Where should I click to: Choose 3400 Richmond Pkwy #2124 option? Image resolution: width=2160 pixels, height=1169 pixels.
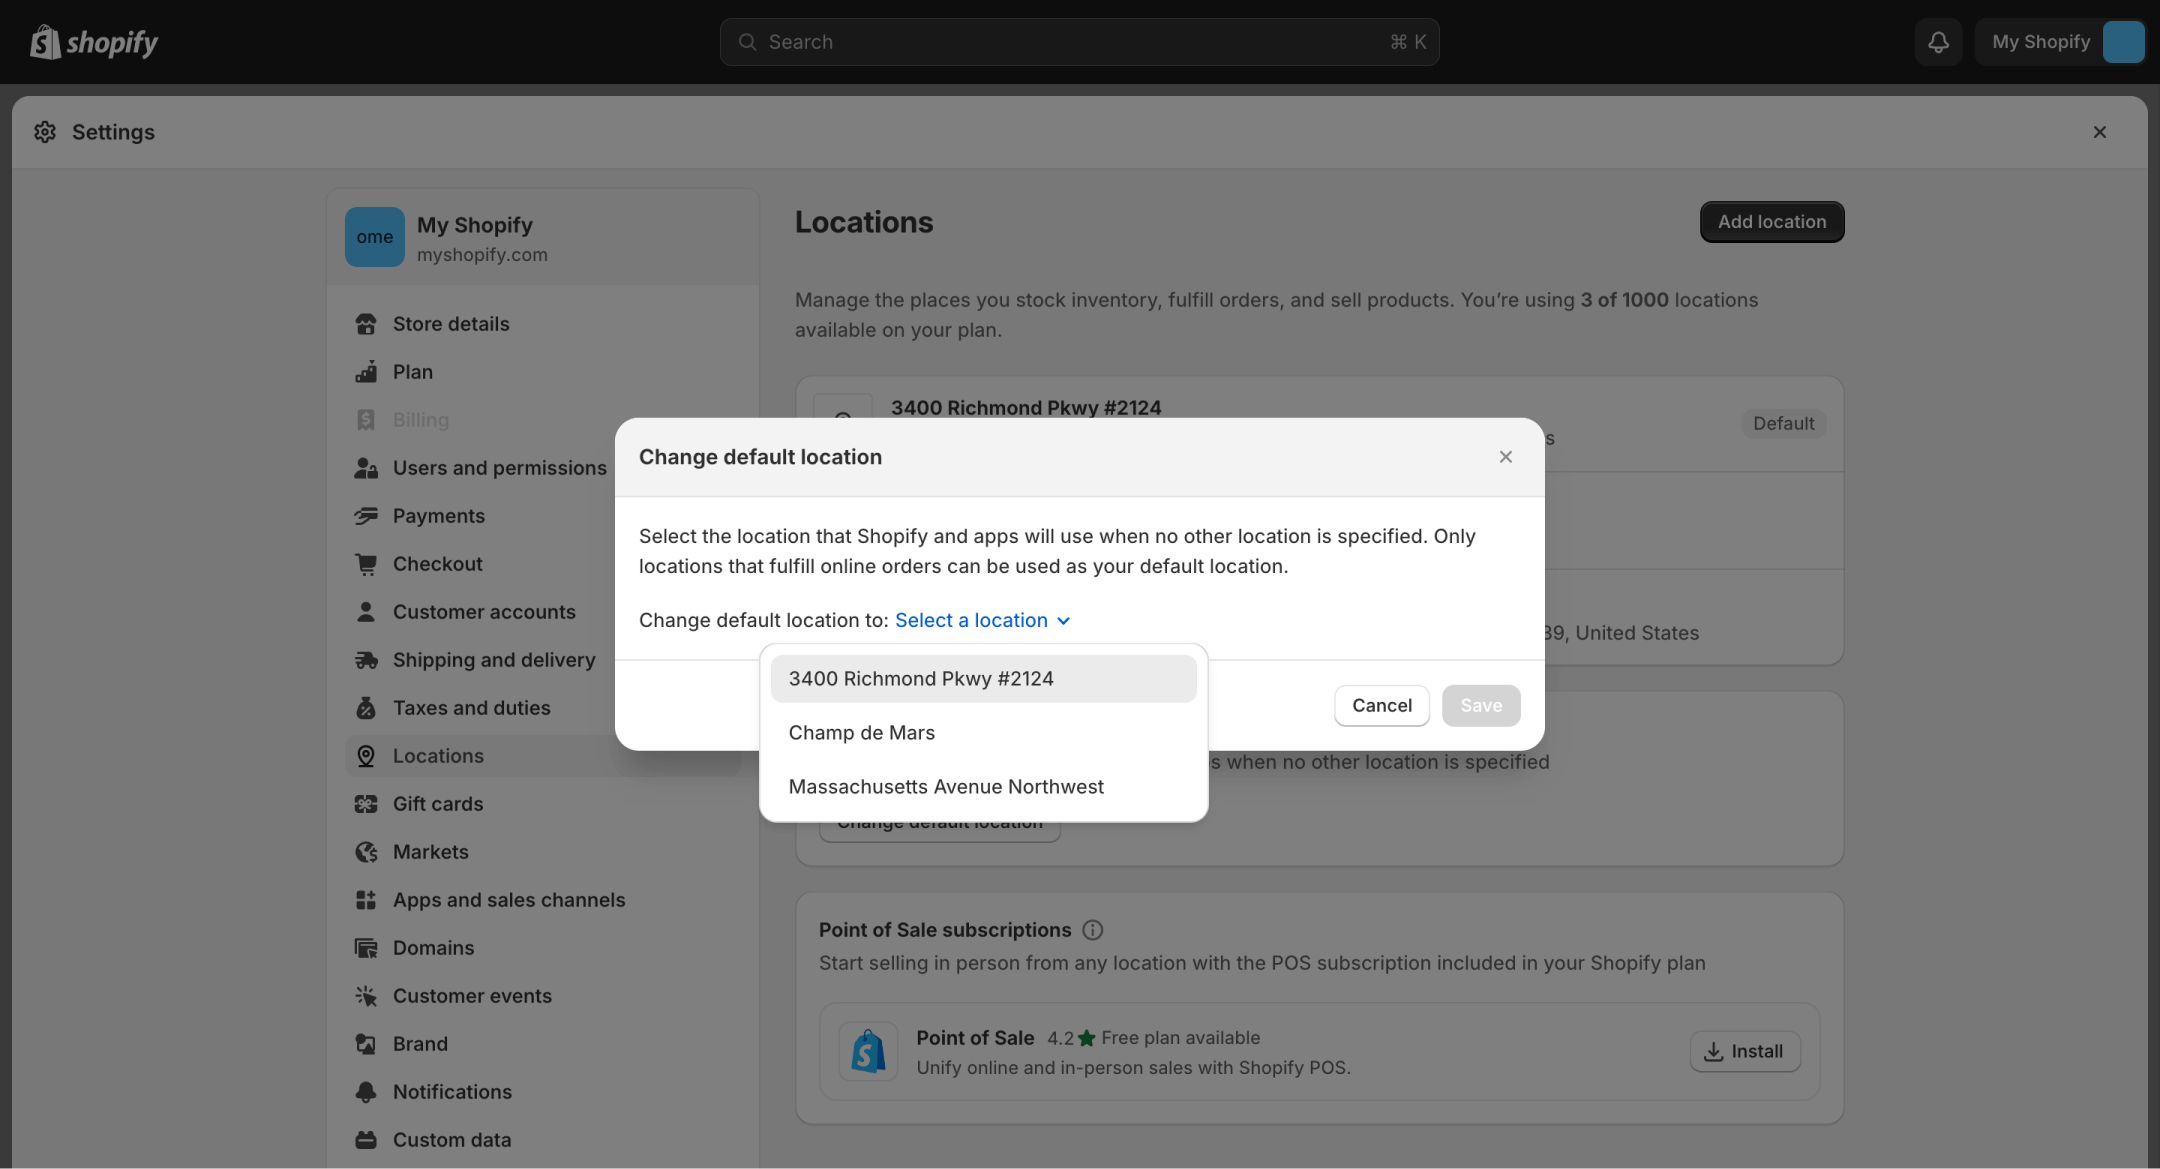coord(983,679)
